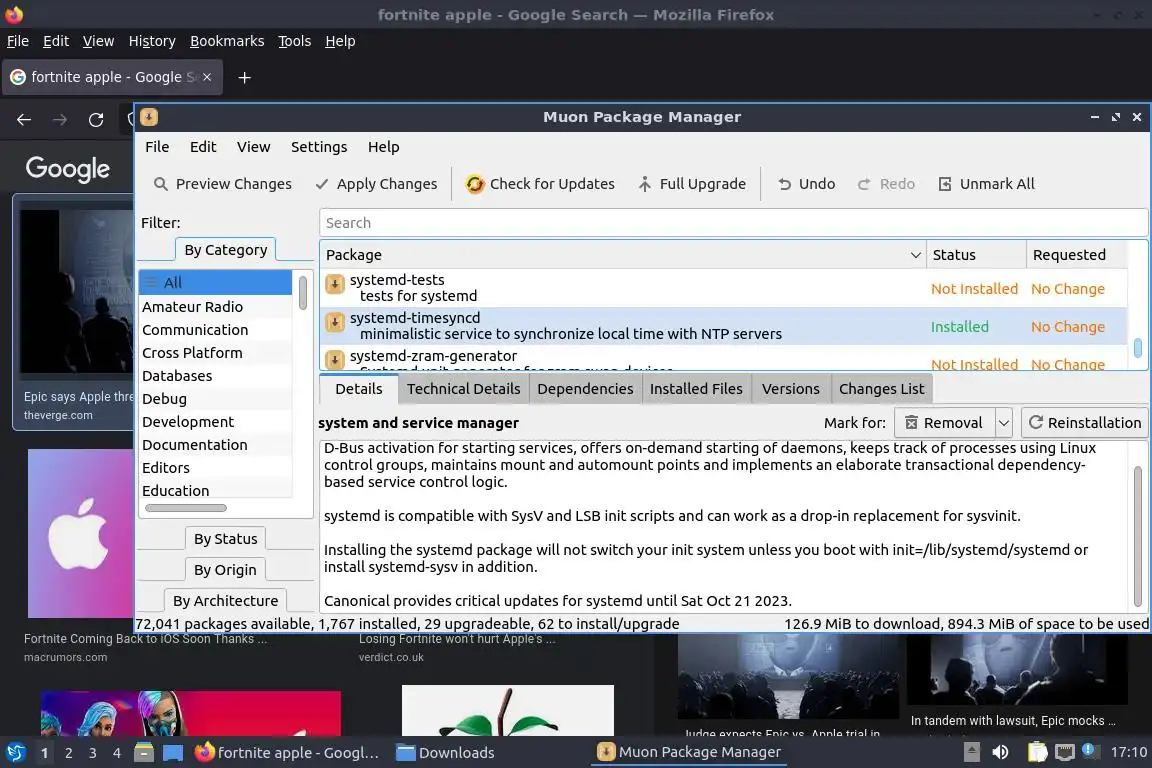This screenshot has height=768, width=1152.
Task: Expand the By Status filter section
Action: point(226,539)
